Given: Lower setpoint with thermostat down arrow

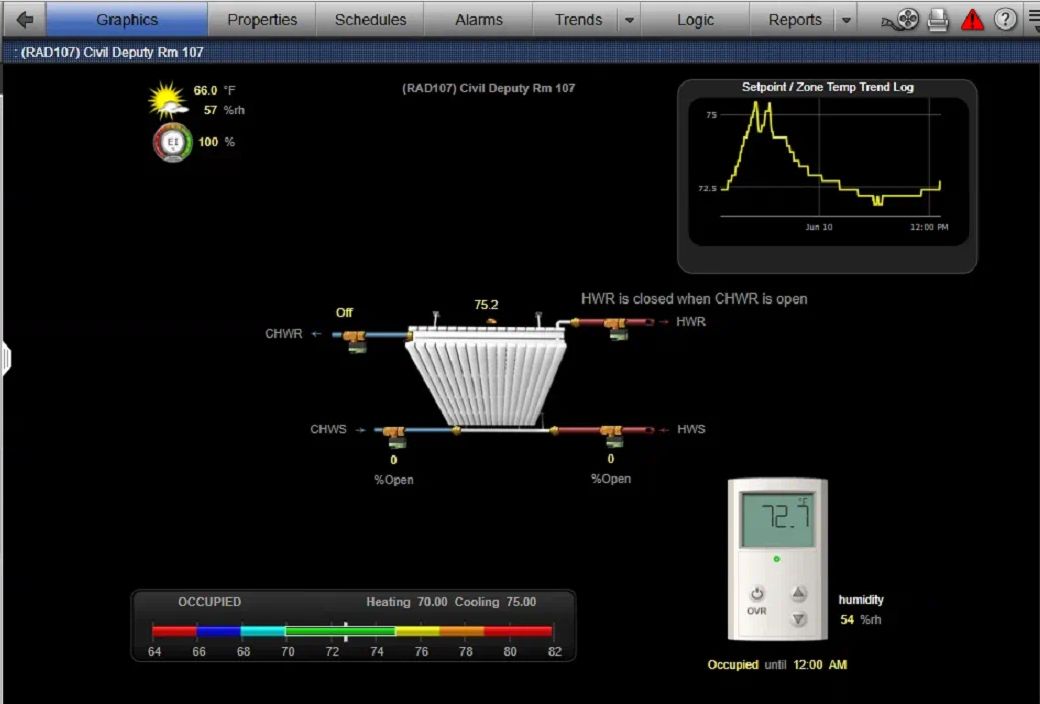Looking at the screenshot, I should (798, 618).
